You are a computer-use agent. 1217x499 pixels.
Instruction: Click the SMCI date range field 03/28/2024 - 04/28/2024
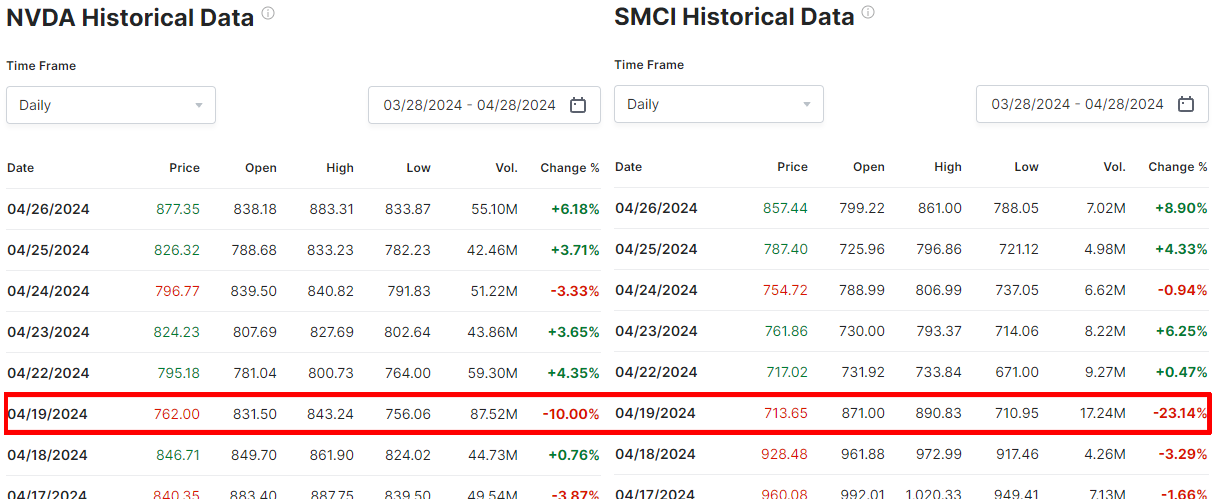(x=1092, y=104)
